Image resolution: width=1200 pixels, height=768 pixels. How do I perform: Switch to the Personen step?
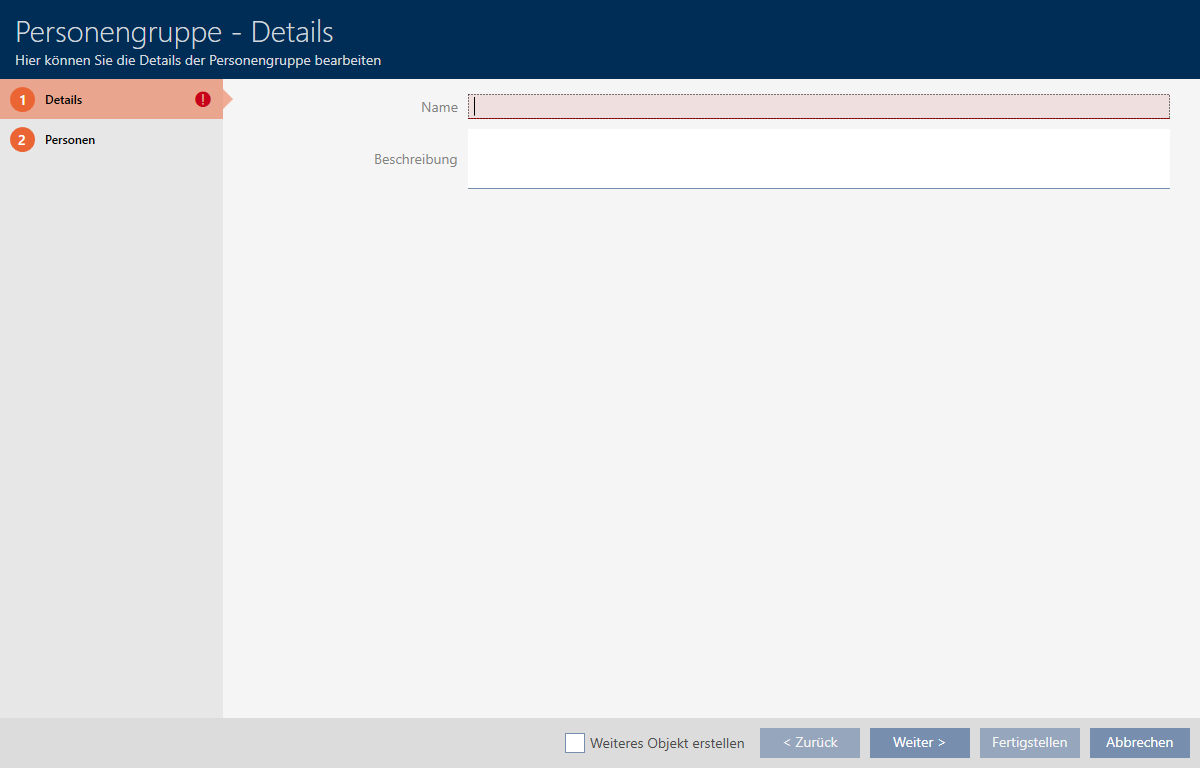coord(70,140)
